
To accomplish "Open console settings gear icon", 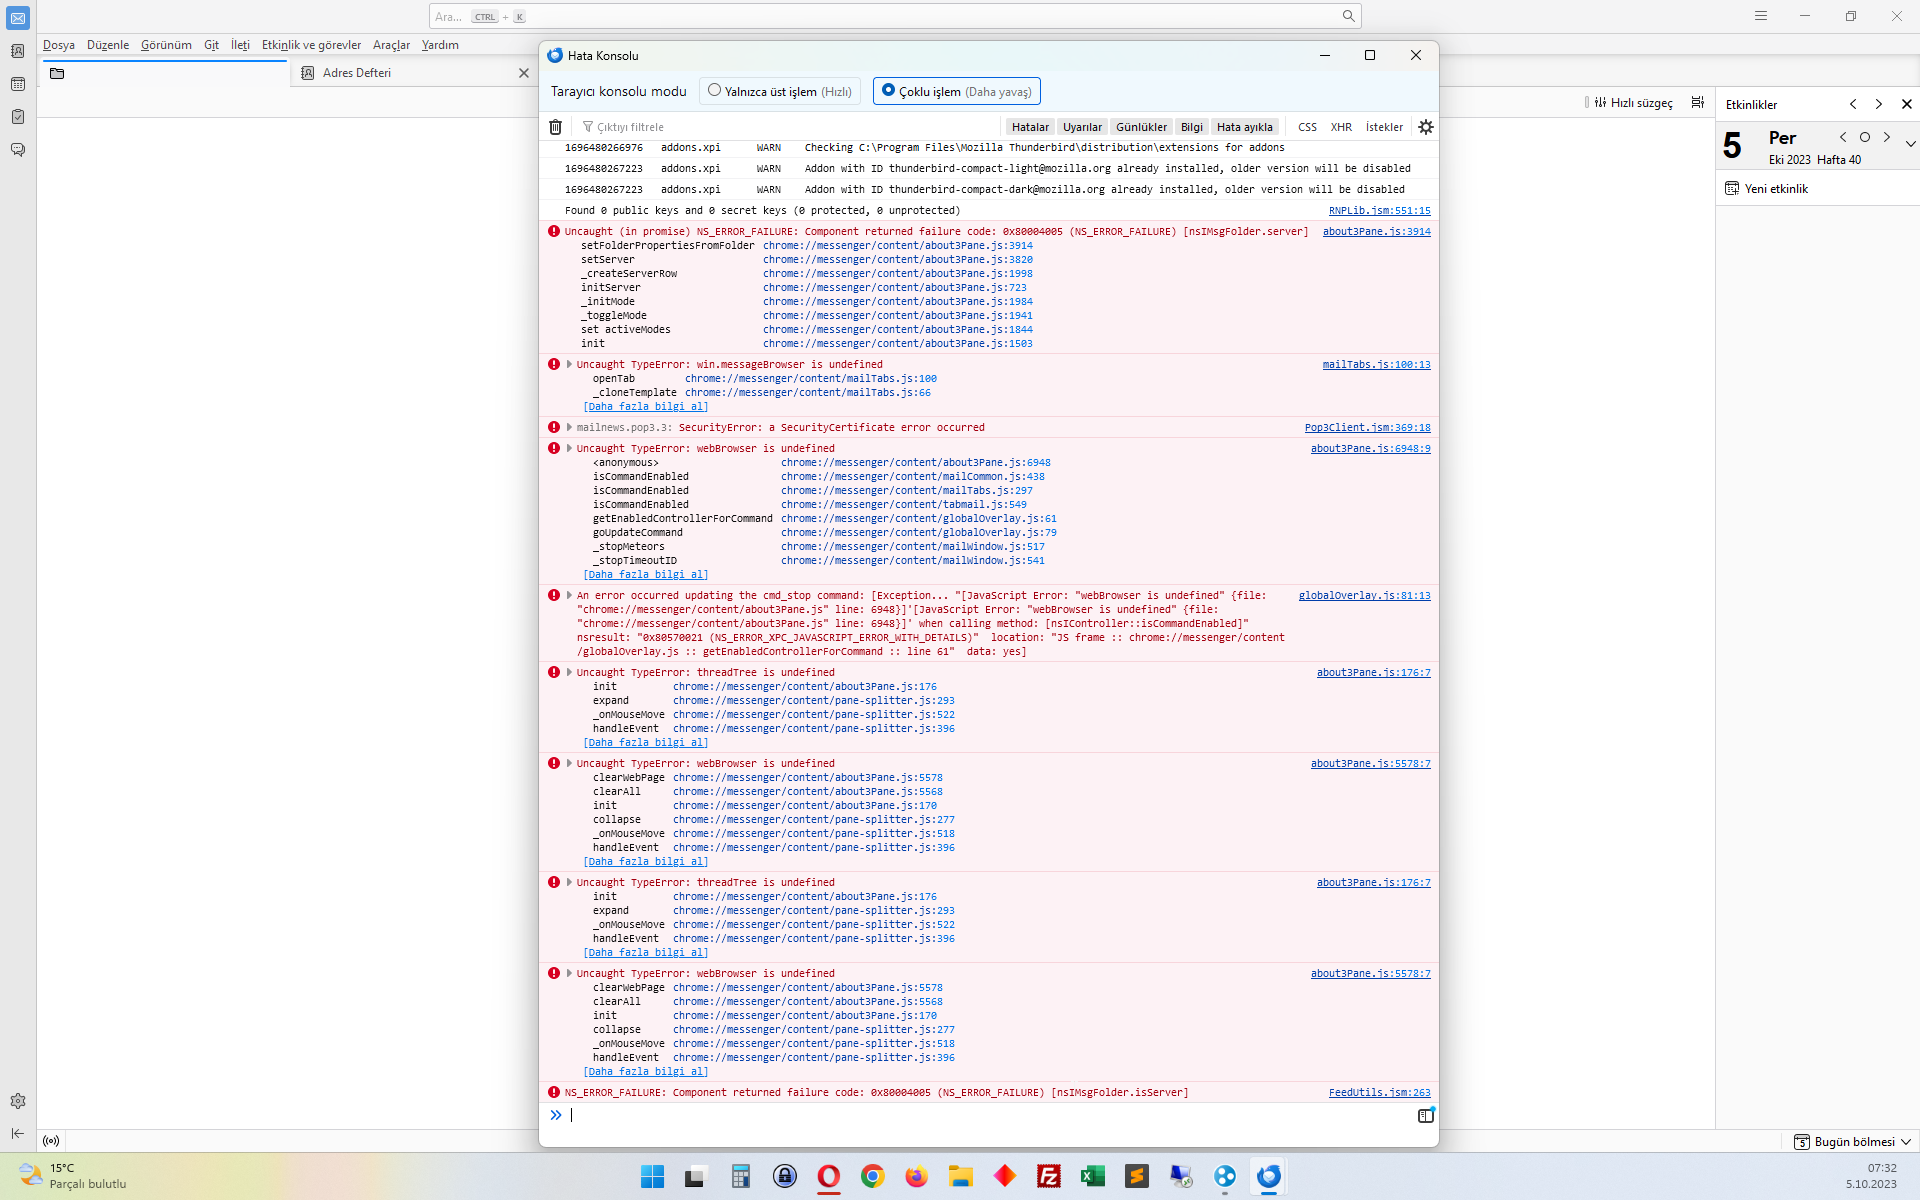I will point(1426,127).
